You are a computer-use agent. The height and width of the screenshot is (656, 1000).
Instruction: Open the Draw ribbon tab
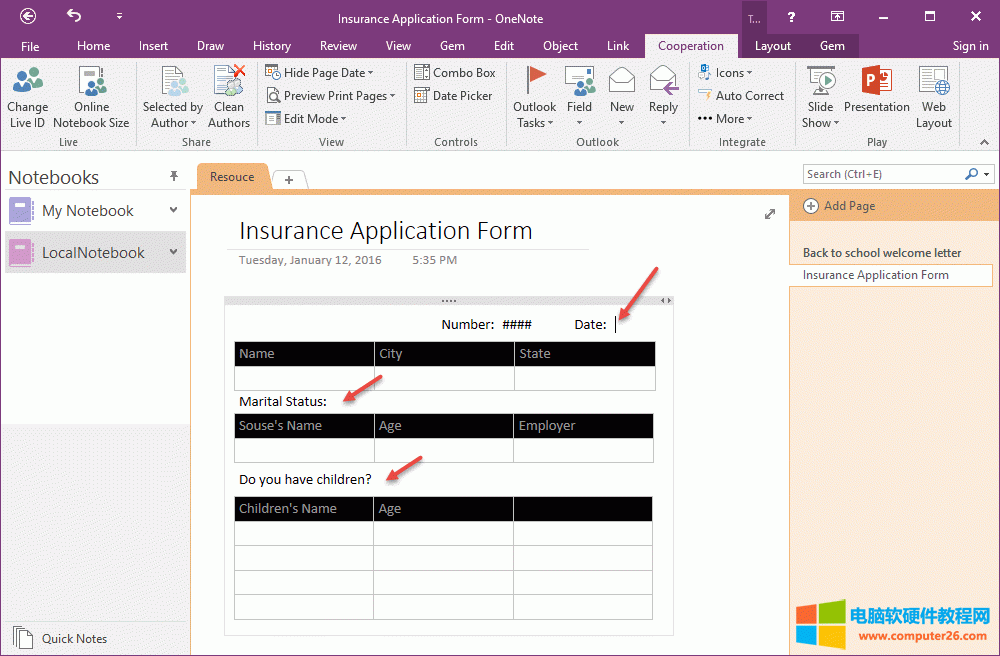(210, 45)
